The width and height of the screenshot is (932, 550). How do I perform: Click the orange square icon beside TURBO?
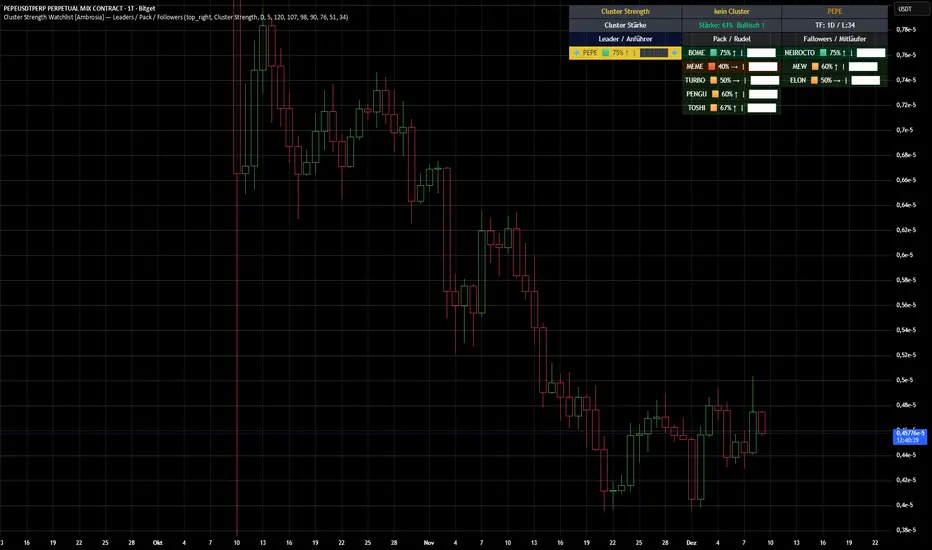(713, 80)
